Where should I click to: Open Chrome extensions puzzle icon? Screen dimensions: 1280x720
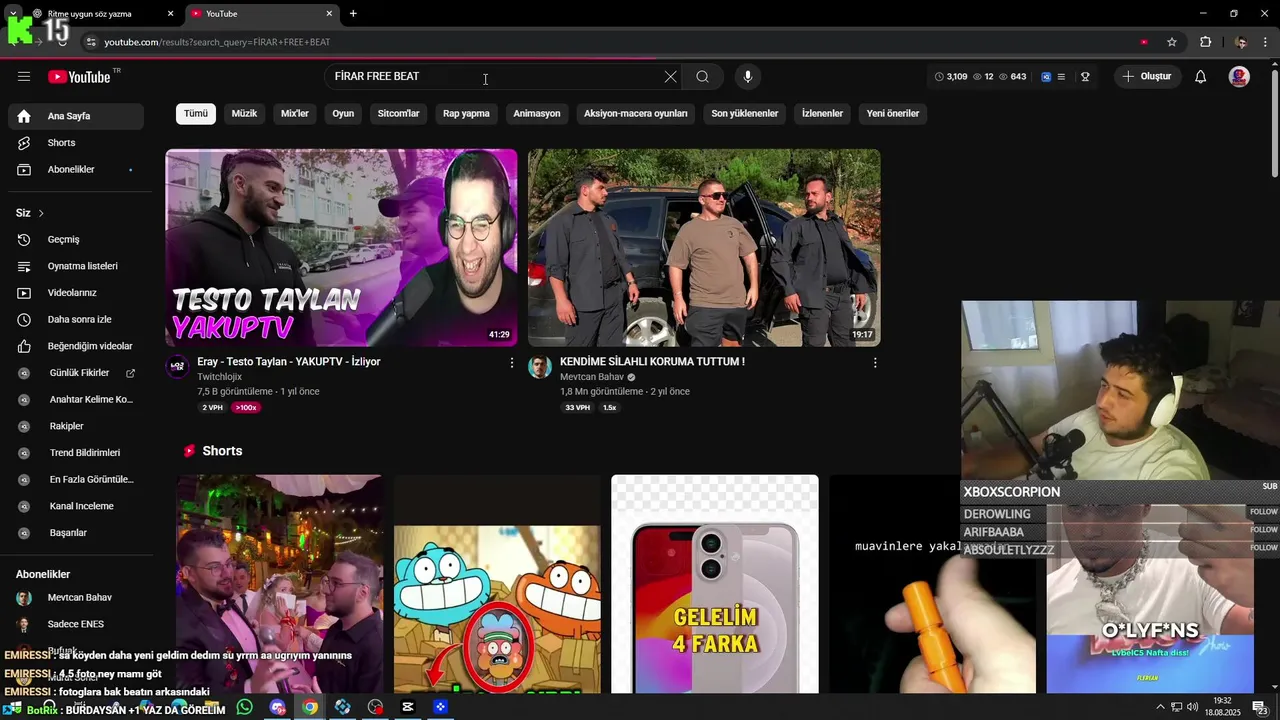click(1205, 42)
